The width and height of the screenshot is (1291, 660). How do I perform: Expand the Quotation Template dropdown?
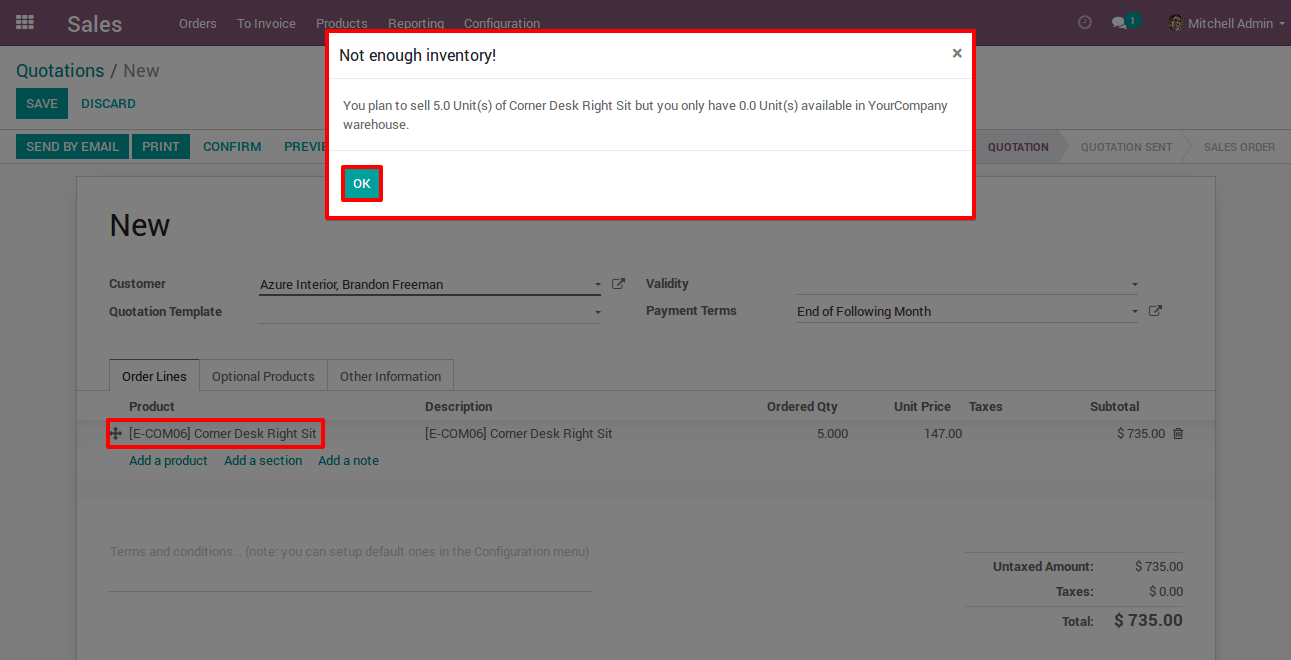(x=597, y=312)
